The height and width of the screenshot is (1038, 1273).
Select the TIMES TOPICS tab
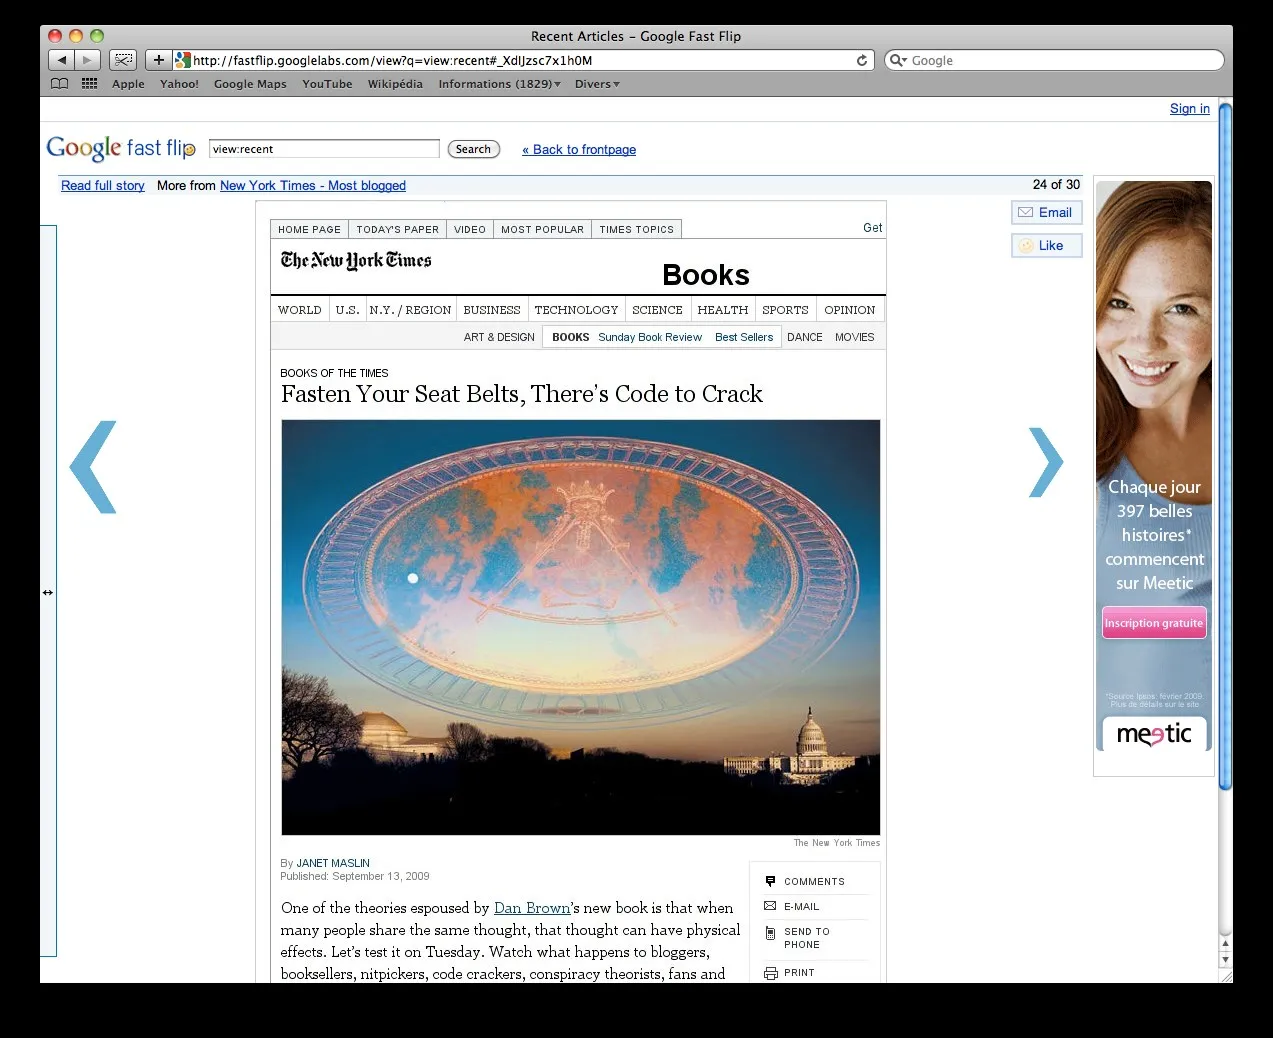[x=636, y=229]
